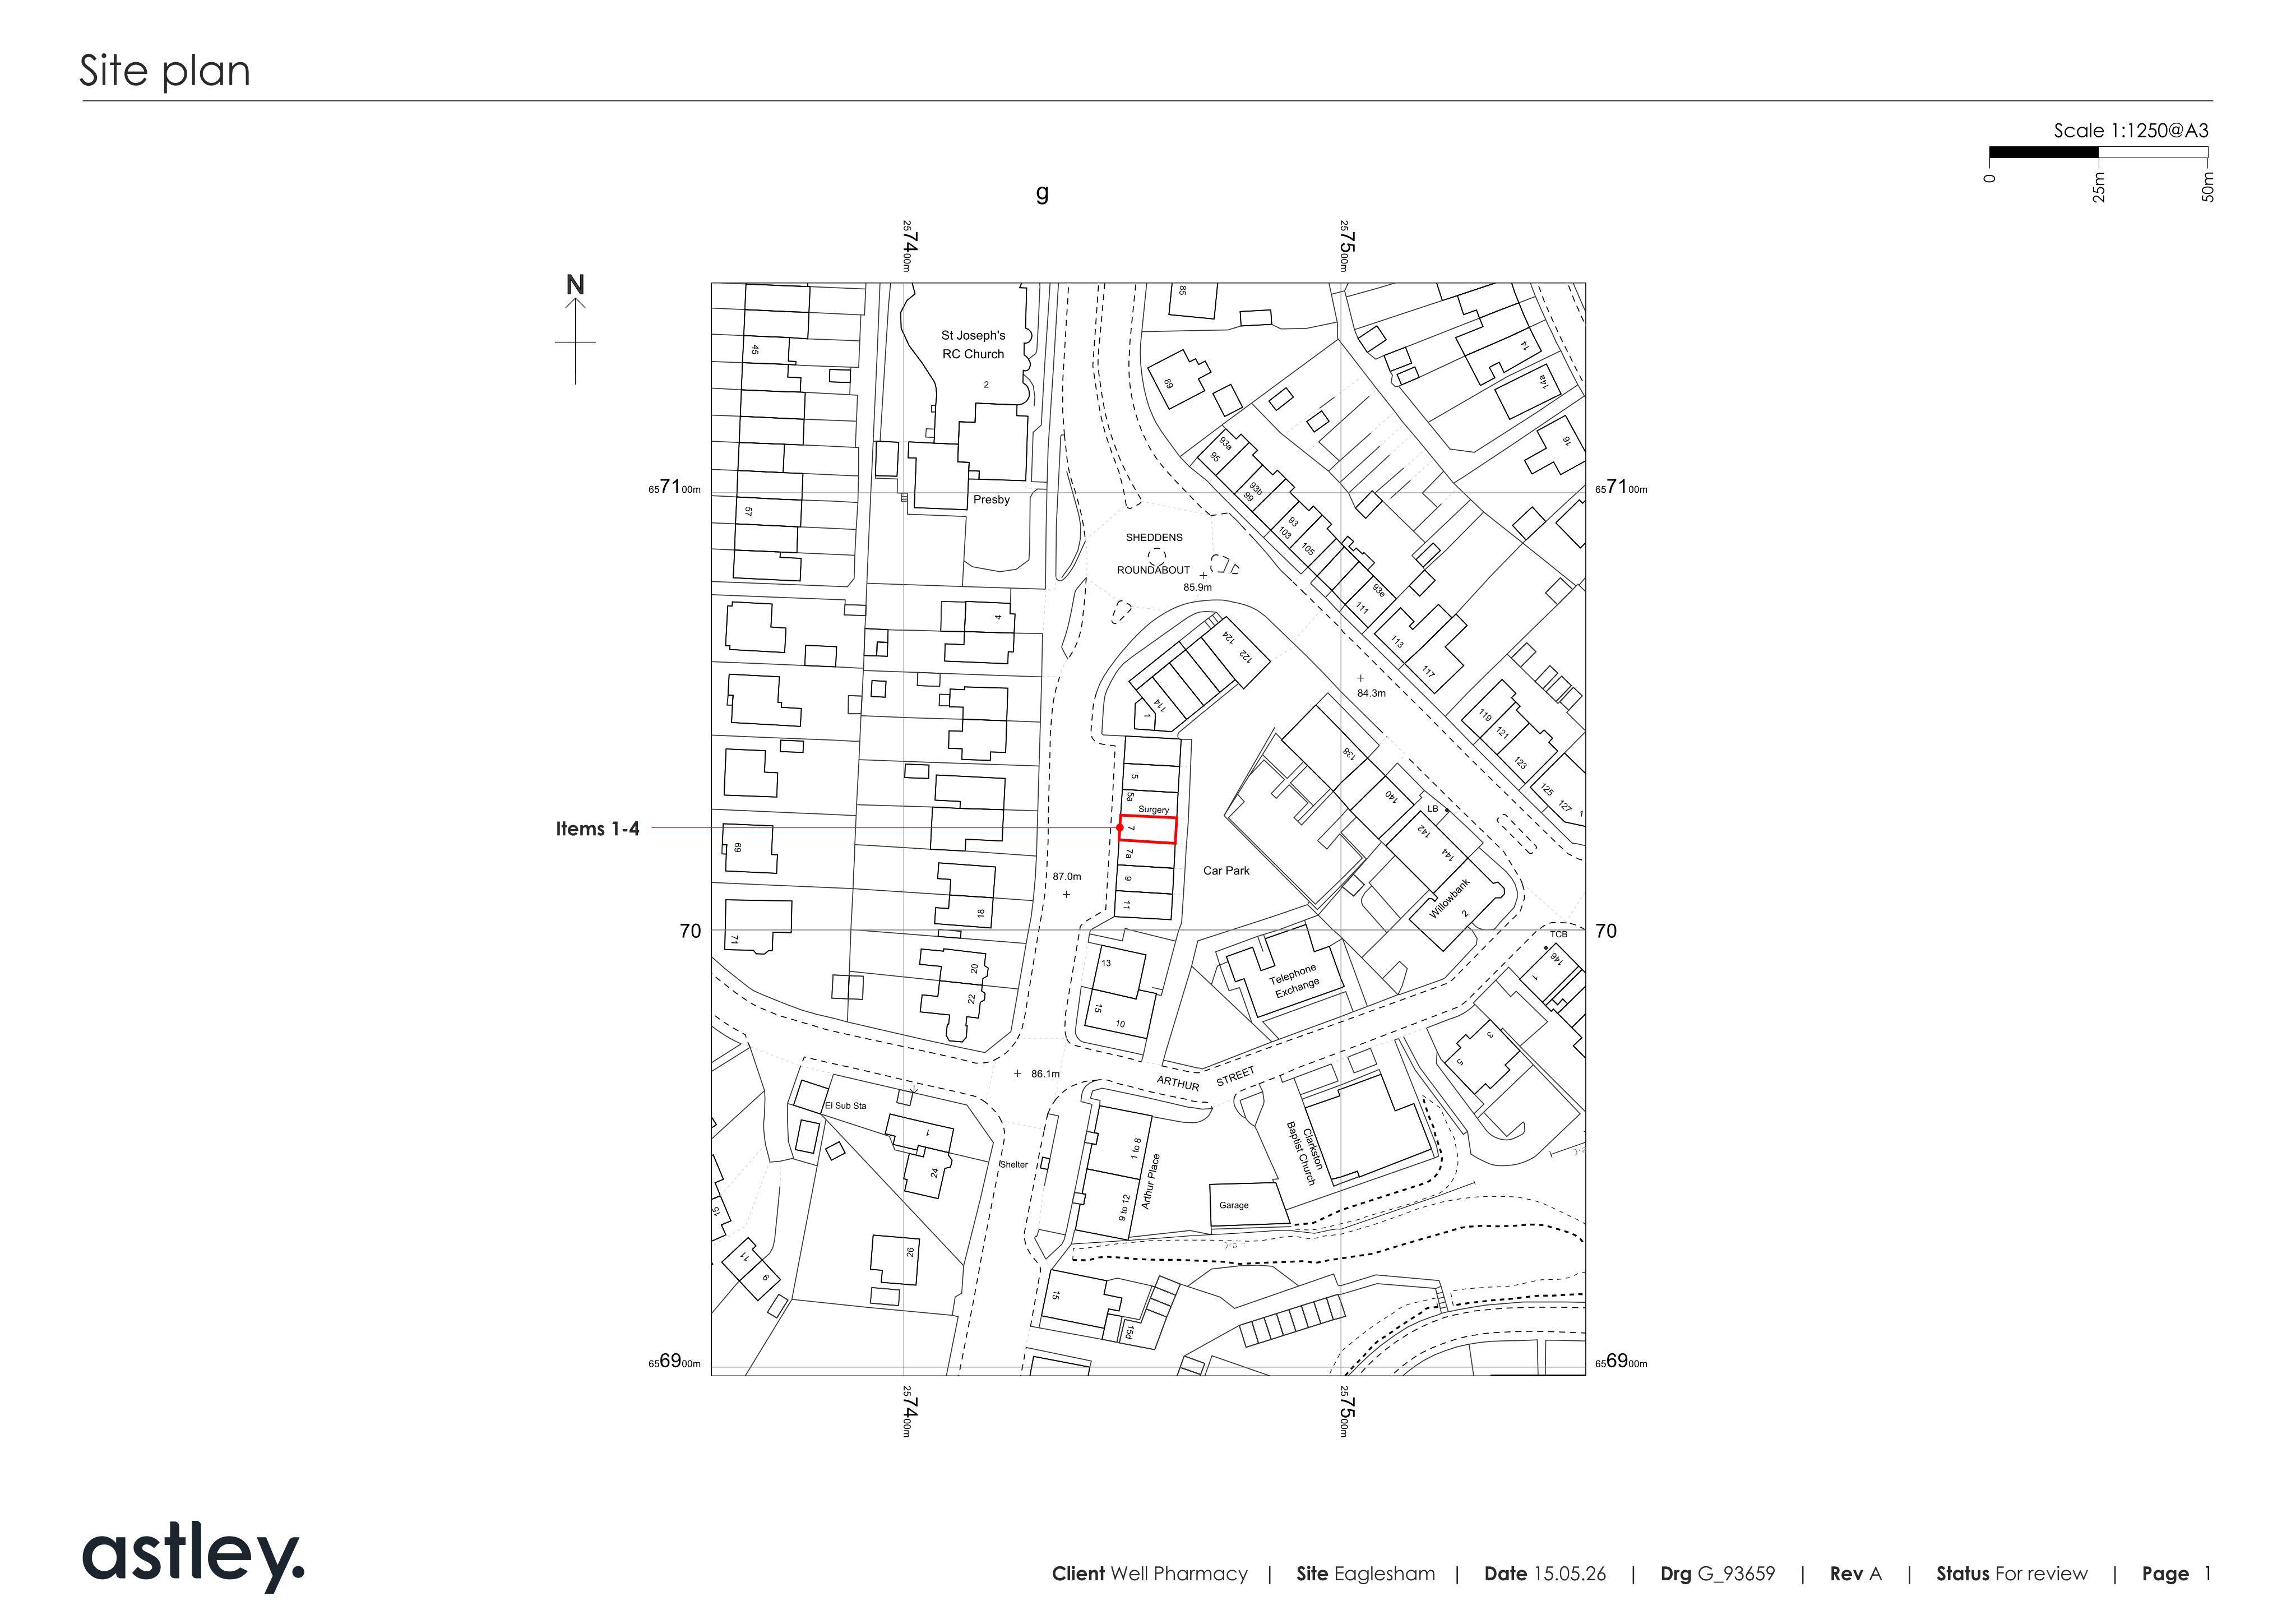Click the '25m' scale bar marker

point(2099,187)
